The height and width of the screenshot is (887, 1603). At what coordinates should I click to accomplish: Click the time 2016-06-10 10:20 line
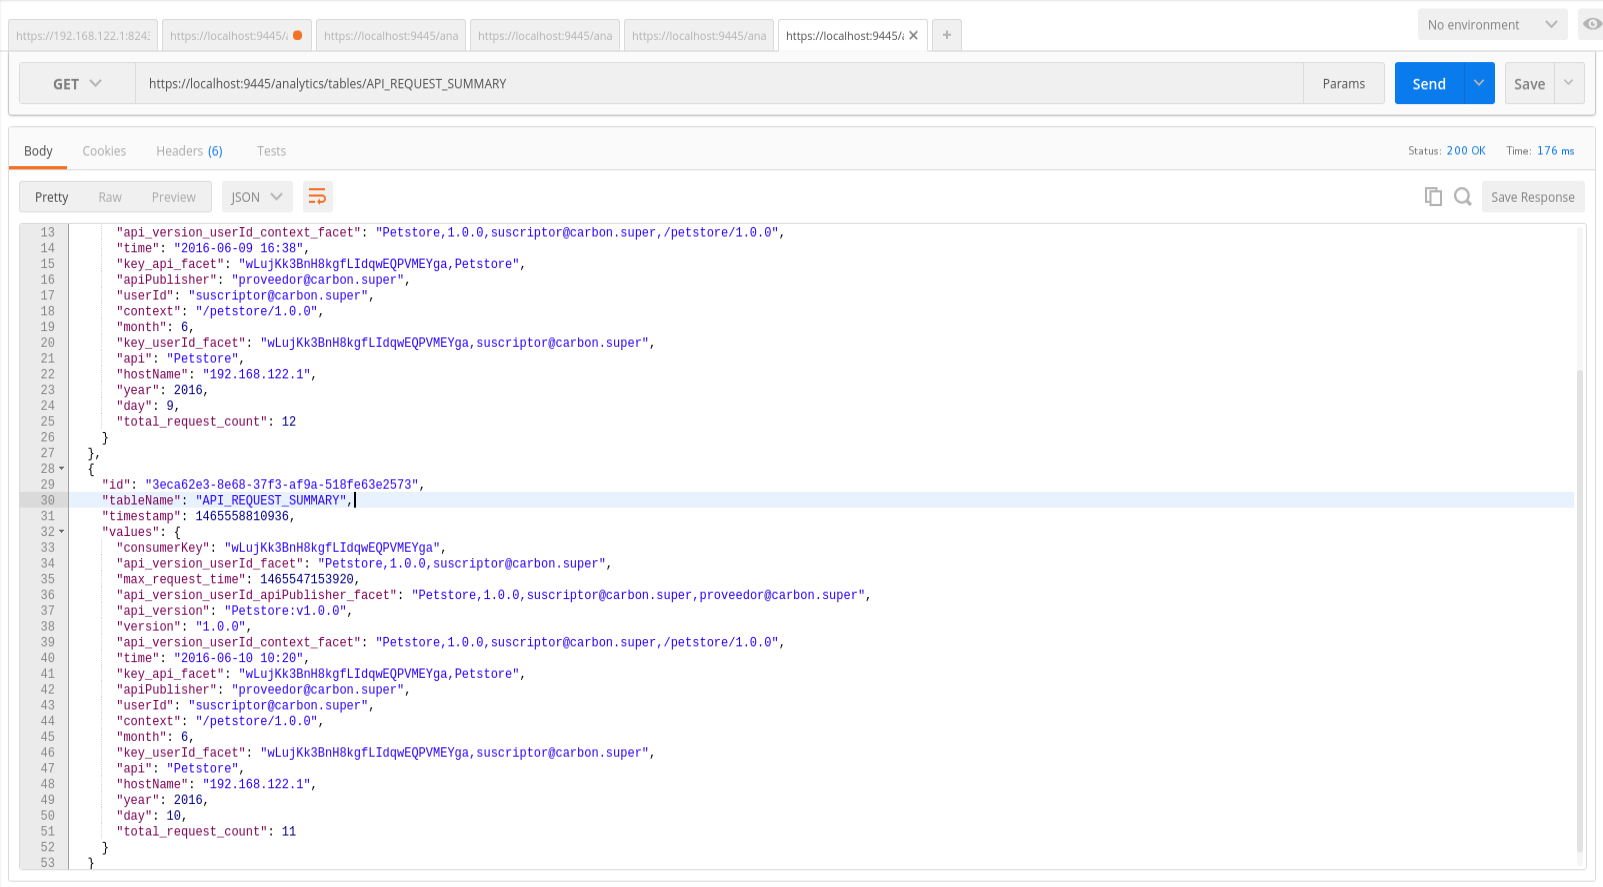(x=213, y=658)
